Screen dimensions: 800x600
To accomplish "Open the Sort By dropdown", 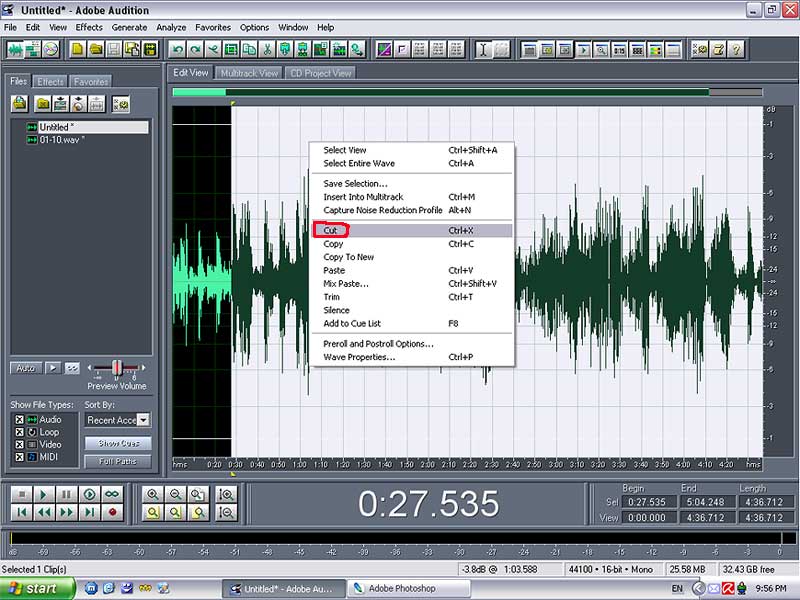I will click(144, 420).
